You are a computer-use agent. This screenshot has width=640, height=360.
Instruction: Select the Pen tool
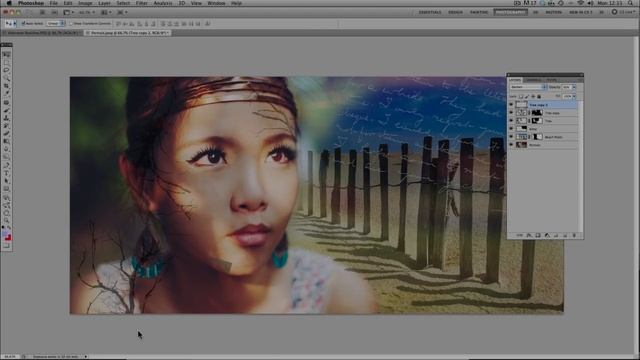coord(7,166)
